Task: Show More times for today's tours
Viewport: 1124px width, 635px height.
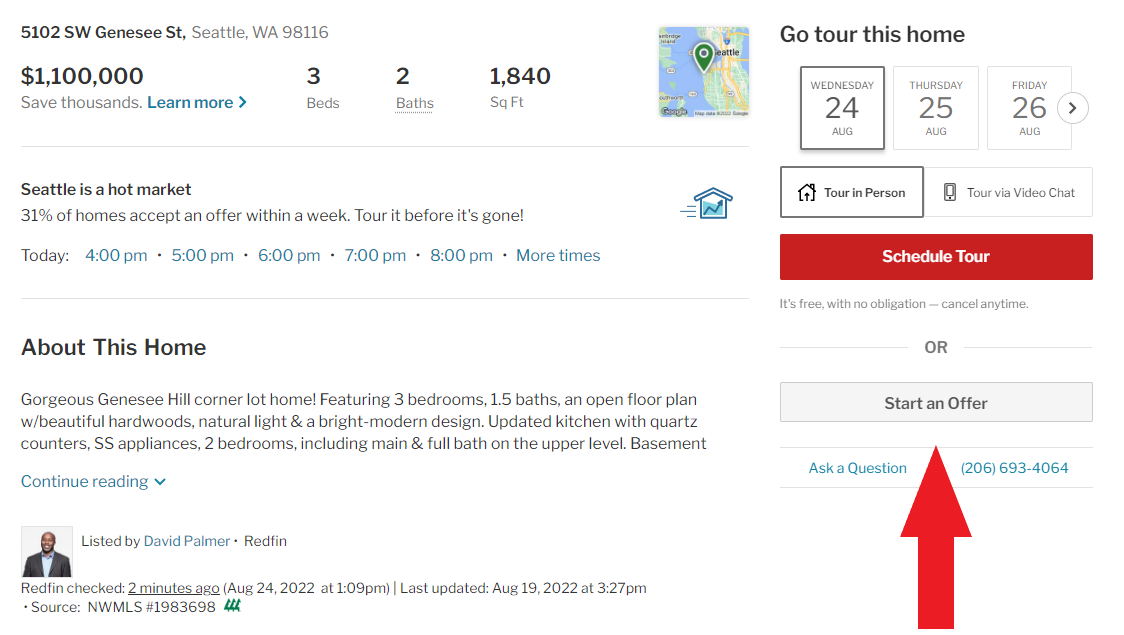Action: tap(558, 255)
